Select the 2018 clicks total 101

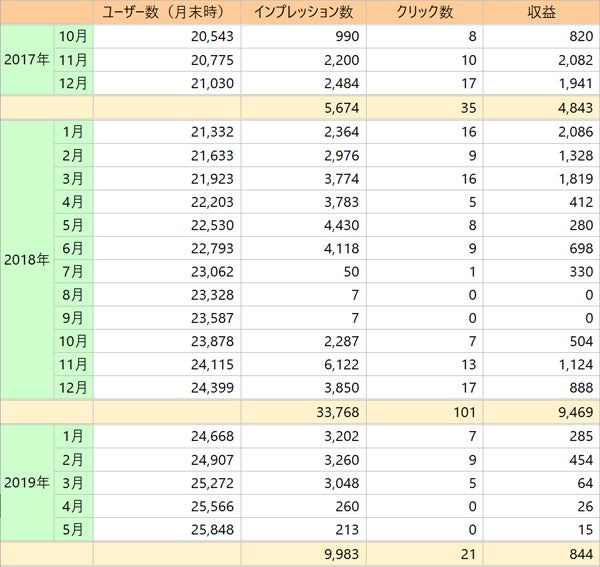pos(424,411)
